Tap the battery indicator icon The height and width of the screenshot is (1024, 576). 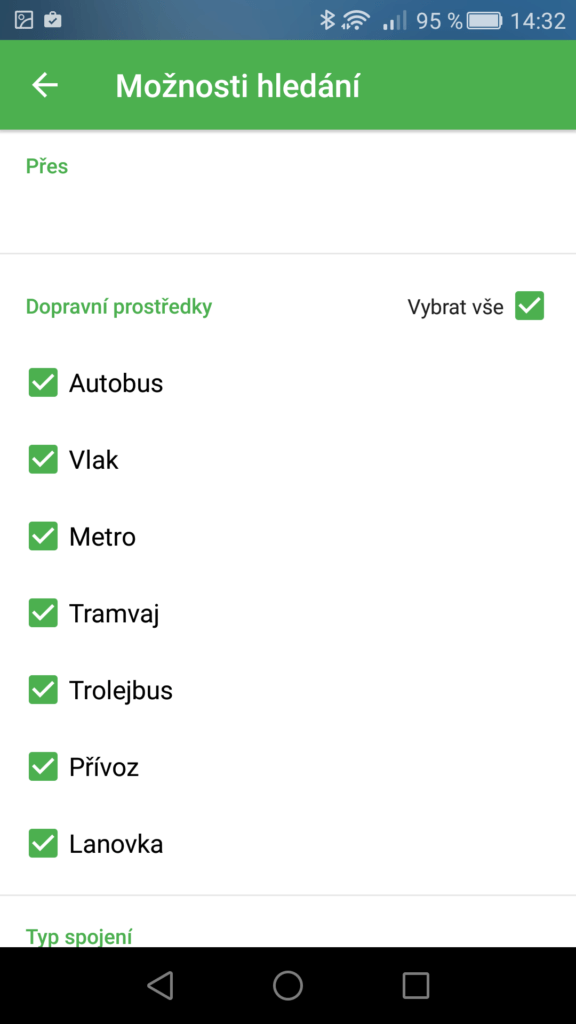click(485, 21)
